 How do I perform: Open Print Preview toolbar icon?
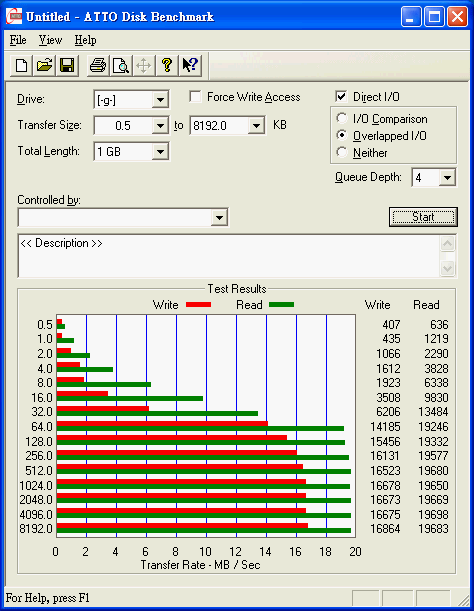click(x=121, y=65)
